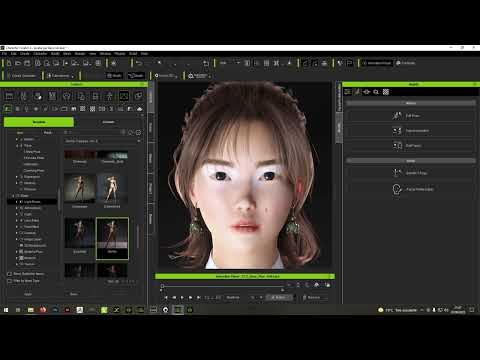Collapse the second section header in Modify panel

point(411,161)
